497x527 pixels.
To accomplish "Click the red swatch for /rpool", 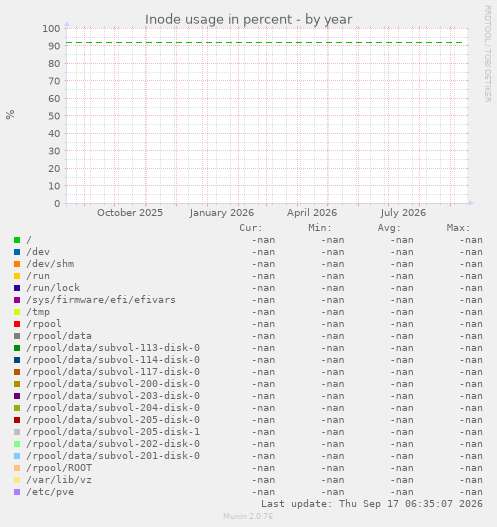I will pos(17,324).
